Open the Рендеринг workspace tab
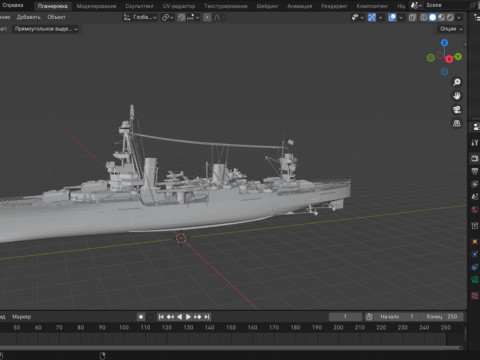This screenshot has width=480, height=360. coord(334,6)
